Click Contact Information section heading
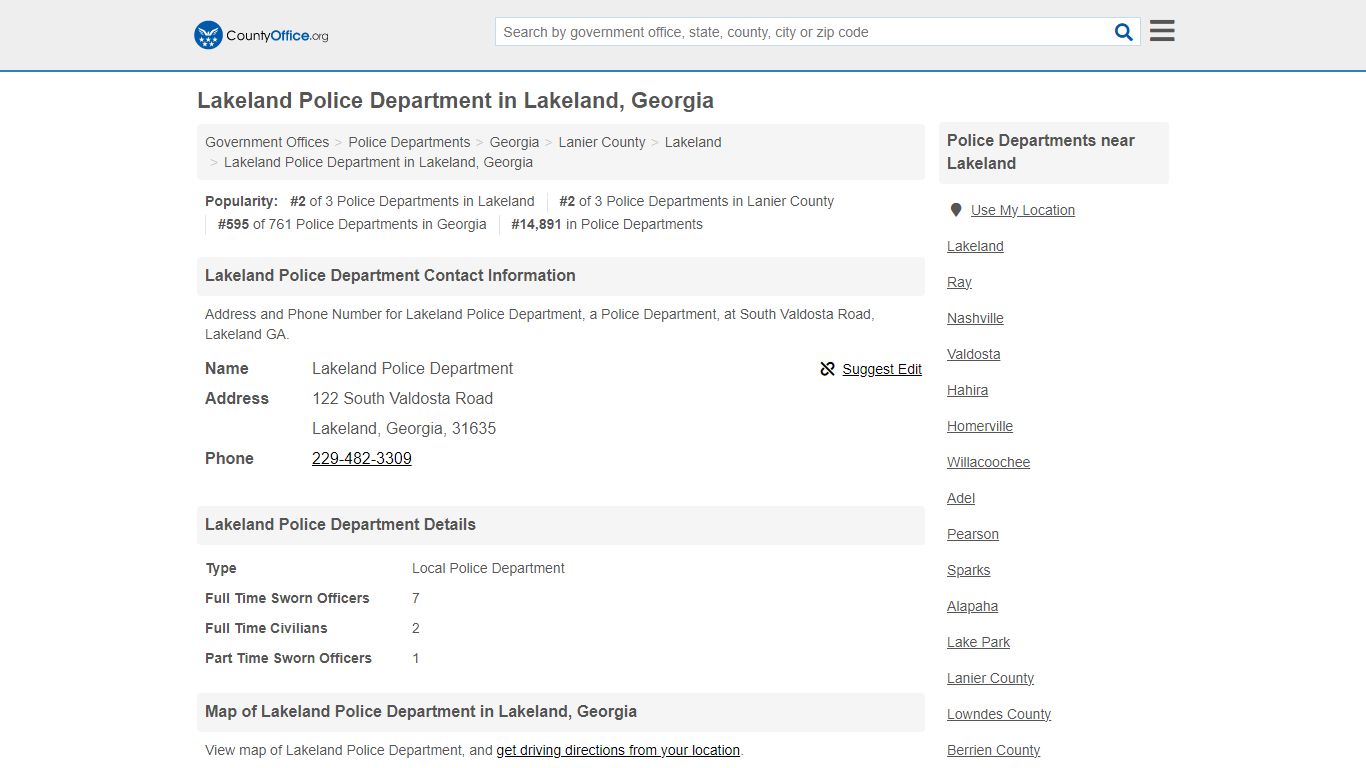Screen dimensions: 1366x768 (x=390, y=275)
